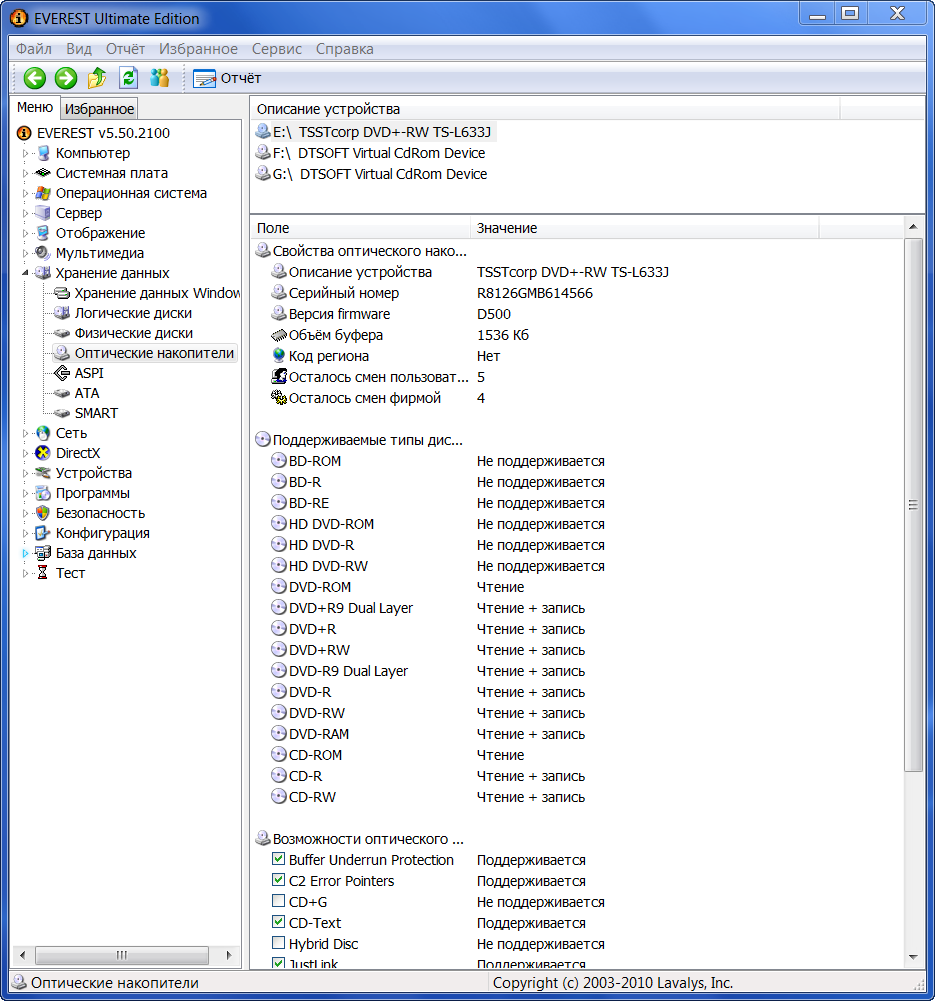Click the Значение column header

645,228
